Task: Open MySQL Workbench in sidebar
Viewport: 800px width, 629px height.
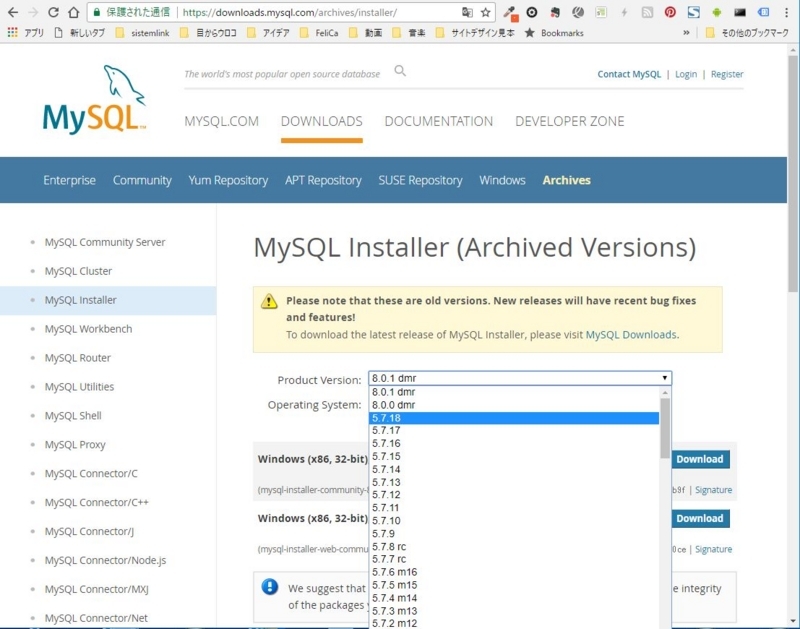Action: point(88,329)
